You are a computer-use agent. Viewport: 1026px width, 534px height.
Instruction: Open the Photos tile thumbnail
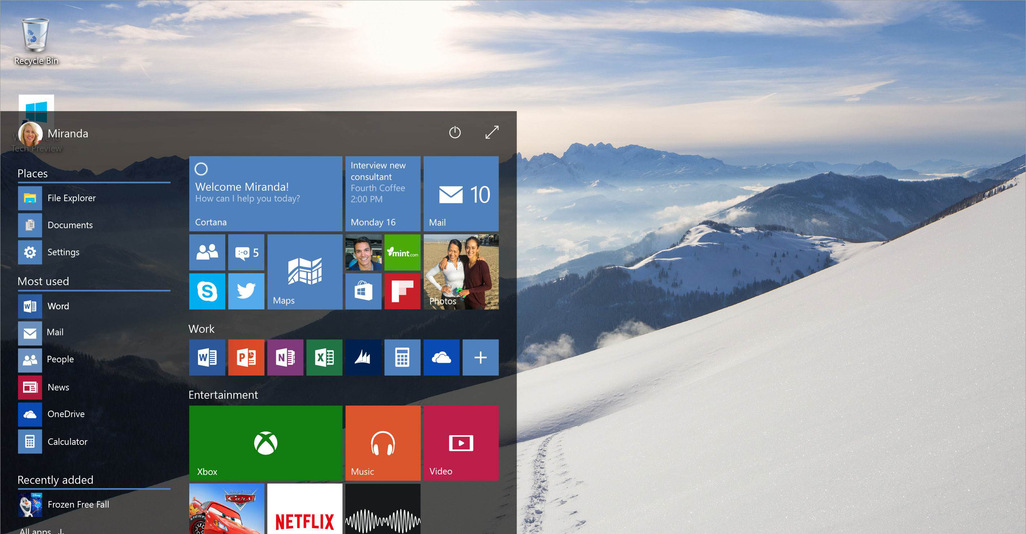[461, 272]
